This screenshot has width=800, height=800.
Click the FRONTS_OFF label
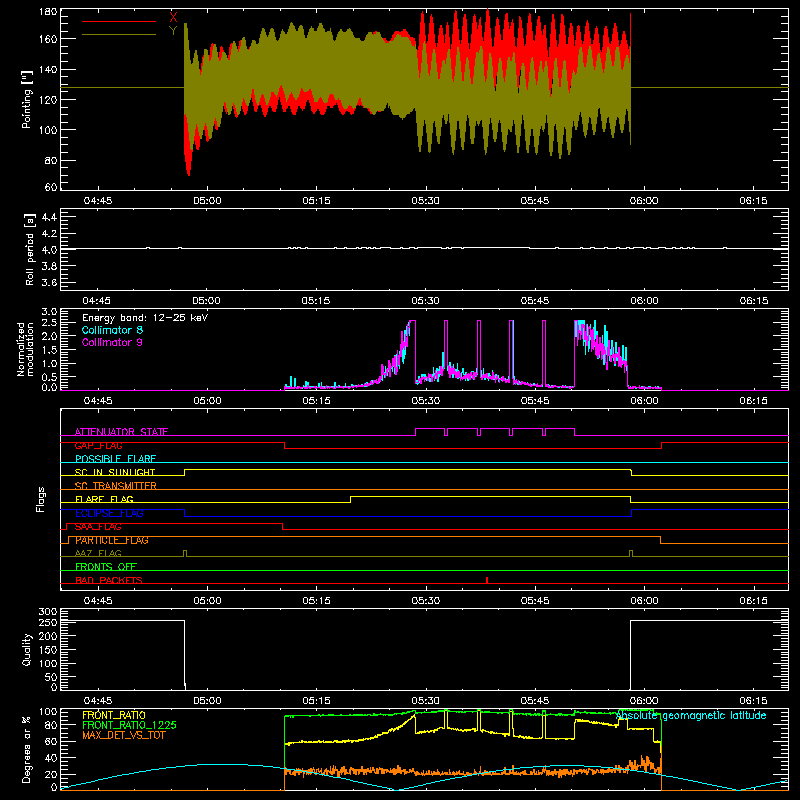tap(106, 567)
